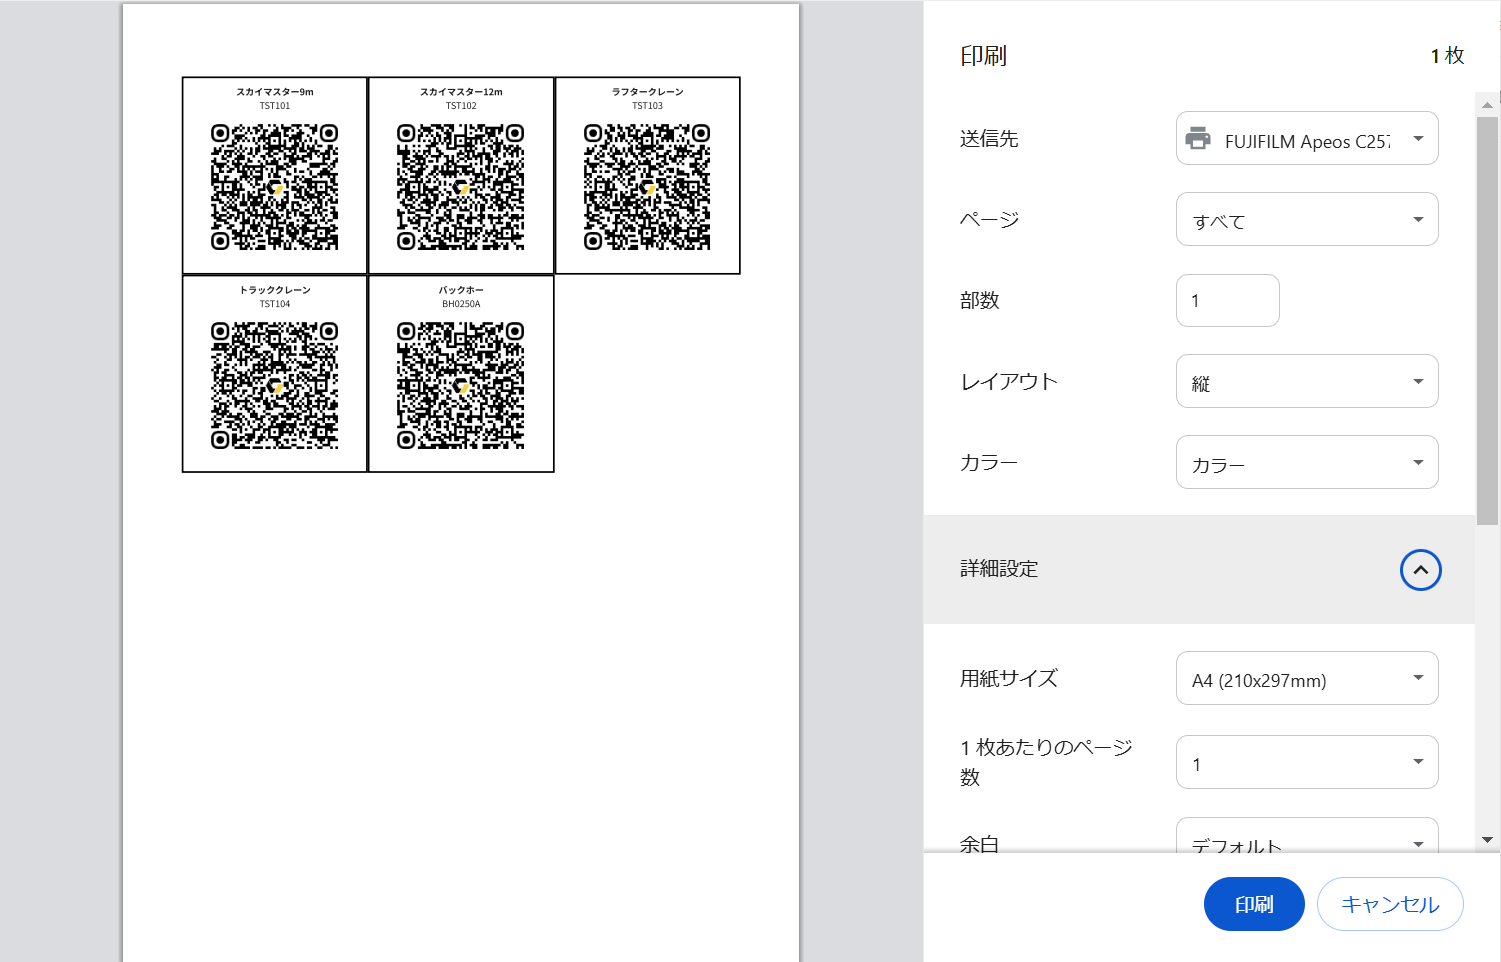Click the トラッククレーン TST104 QR code

click(x=275, y=385)
